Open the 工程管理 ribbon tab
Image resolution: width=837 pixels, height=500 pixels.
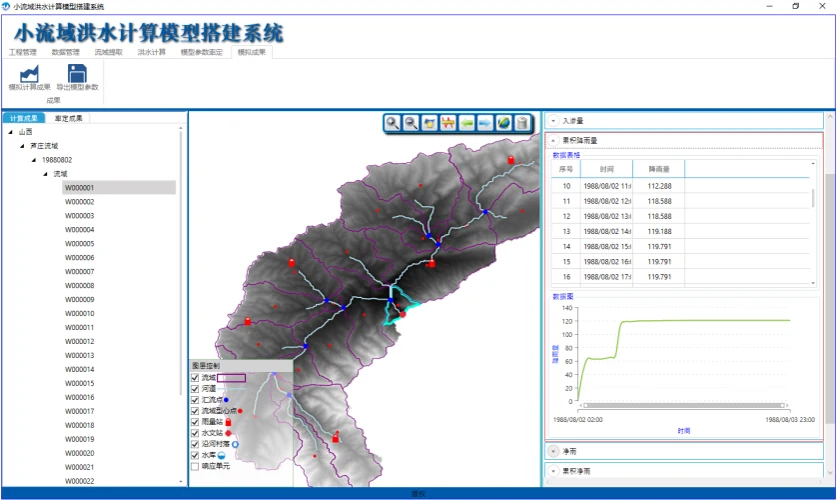(22, 52)
